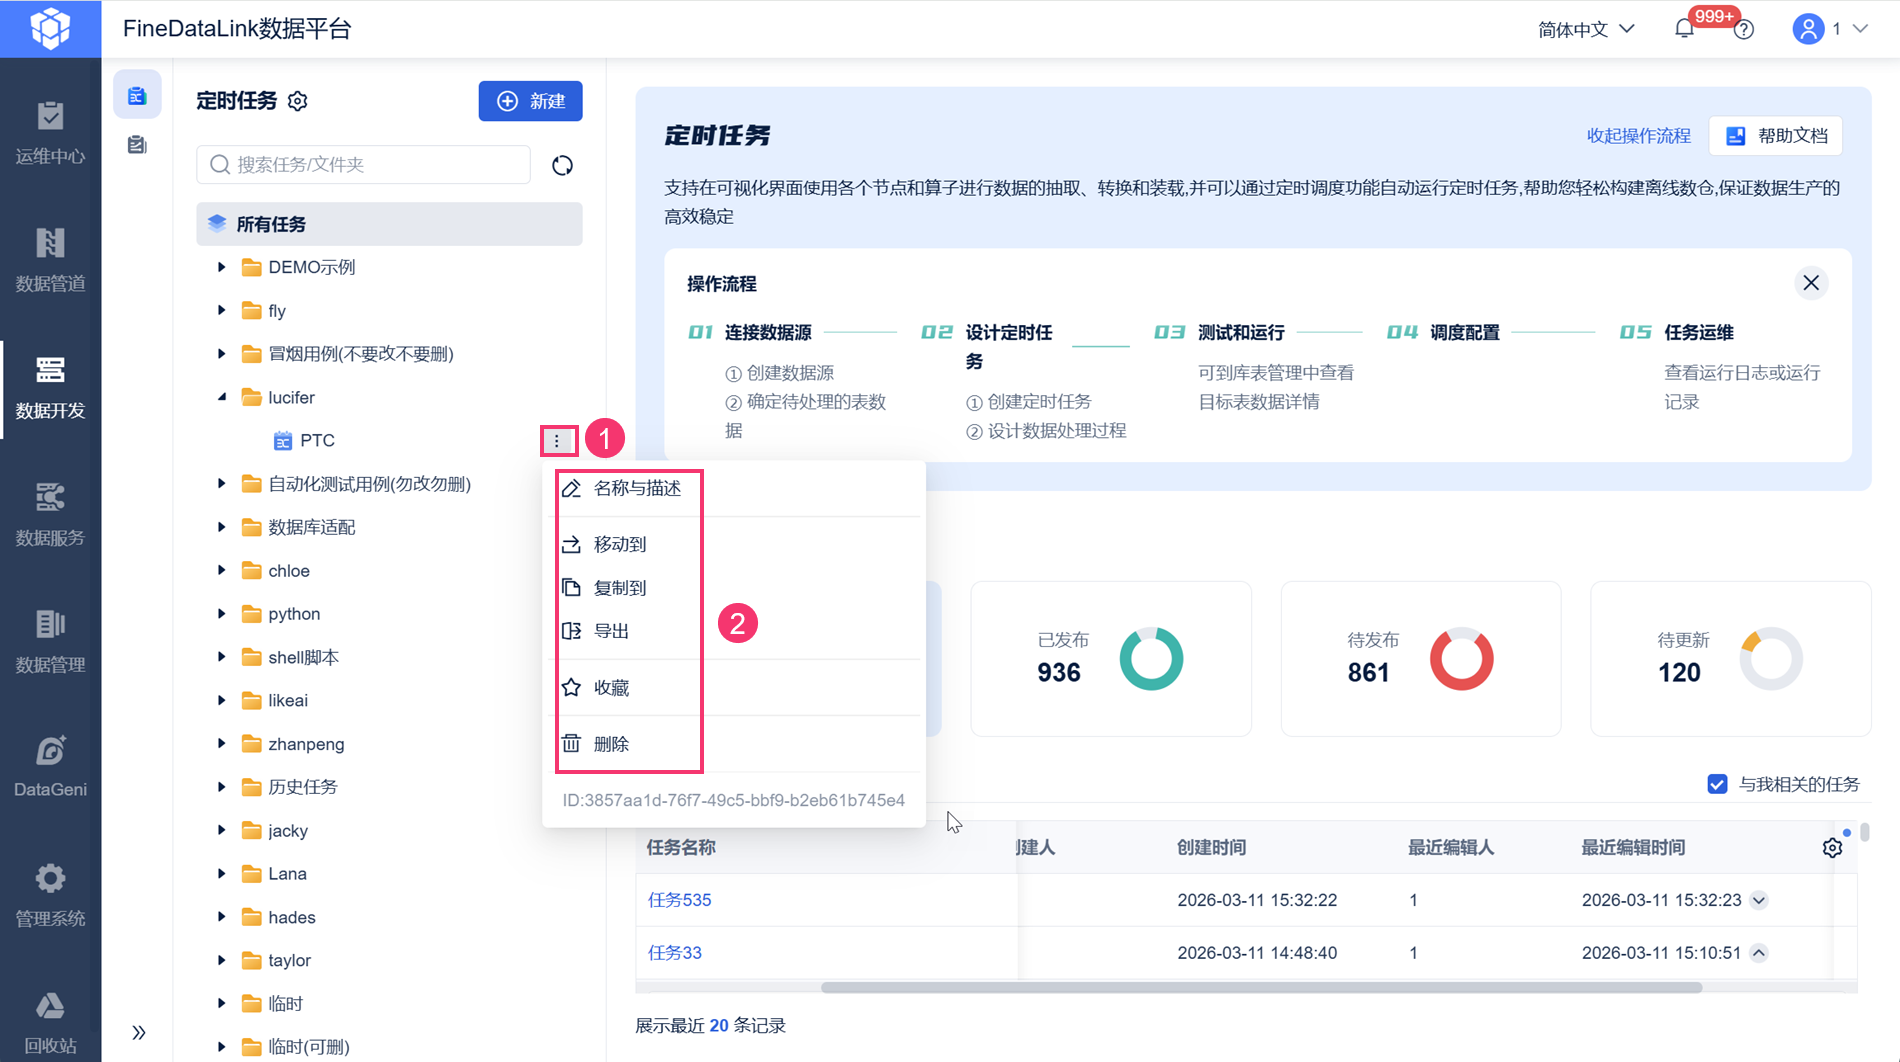The height and width of the screenshot is (1062, 1900).
Task: Click the star icon for 收藏
Action: point(571,687)
